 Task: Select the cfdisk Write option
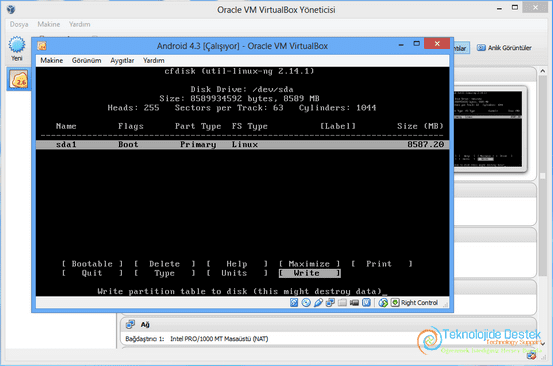310,273
